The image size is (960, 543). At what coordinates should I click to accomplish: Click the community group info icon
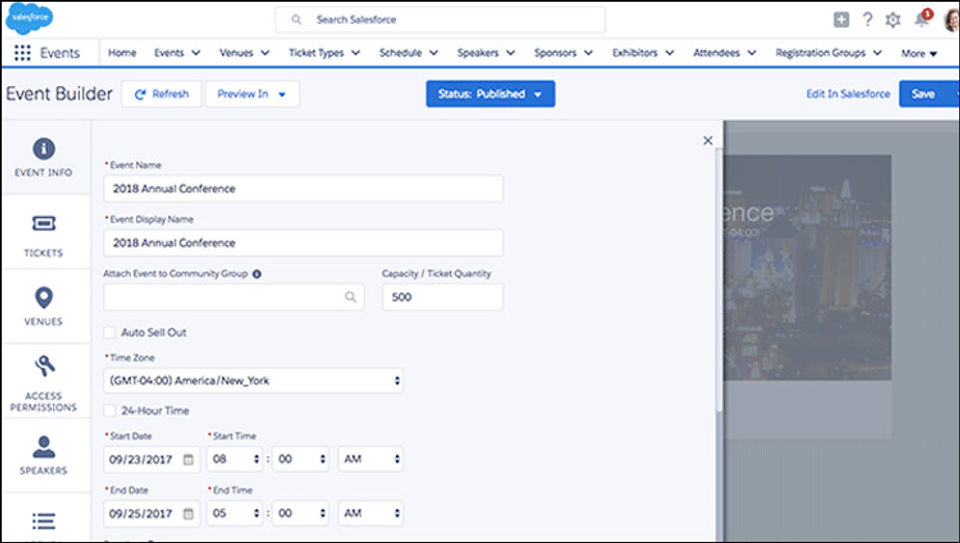tap(257, 274)
